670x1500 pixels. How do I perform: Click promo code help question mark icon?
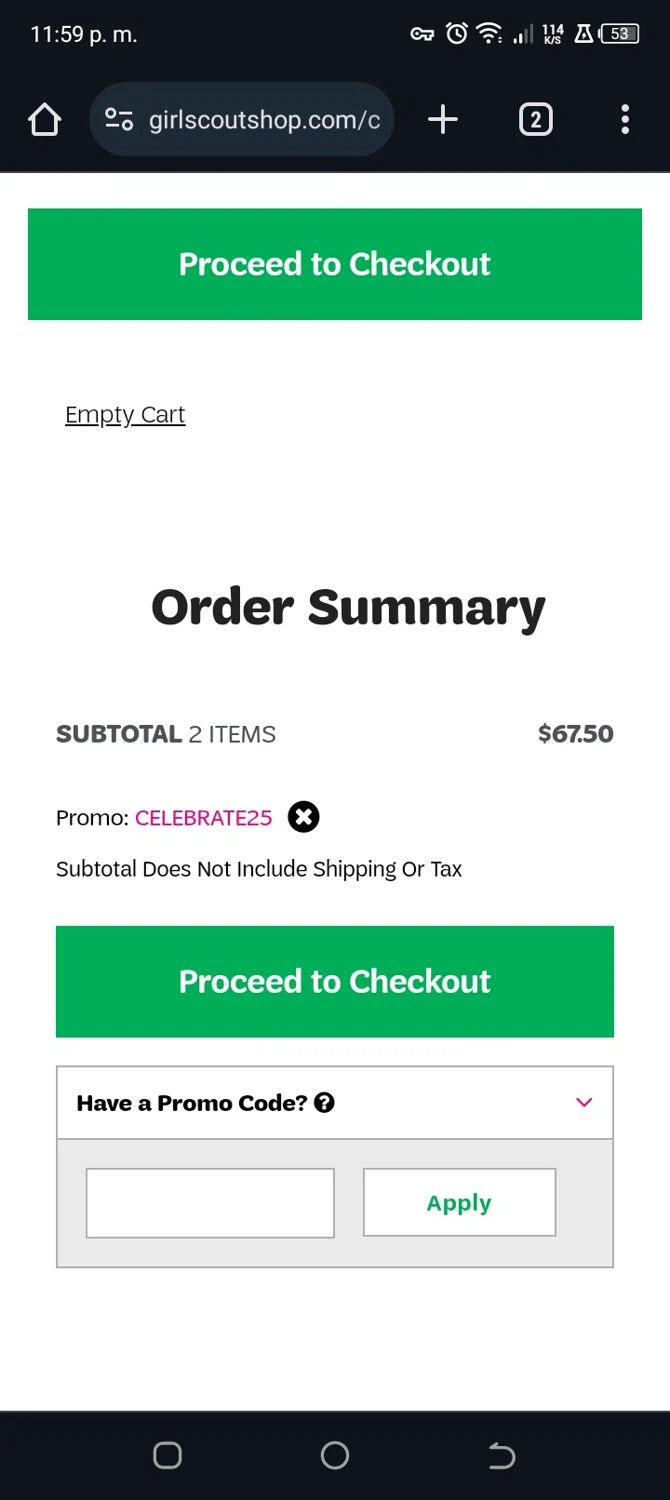coord(324,1103)
